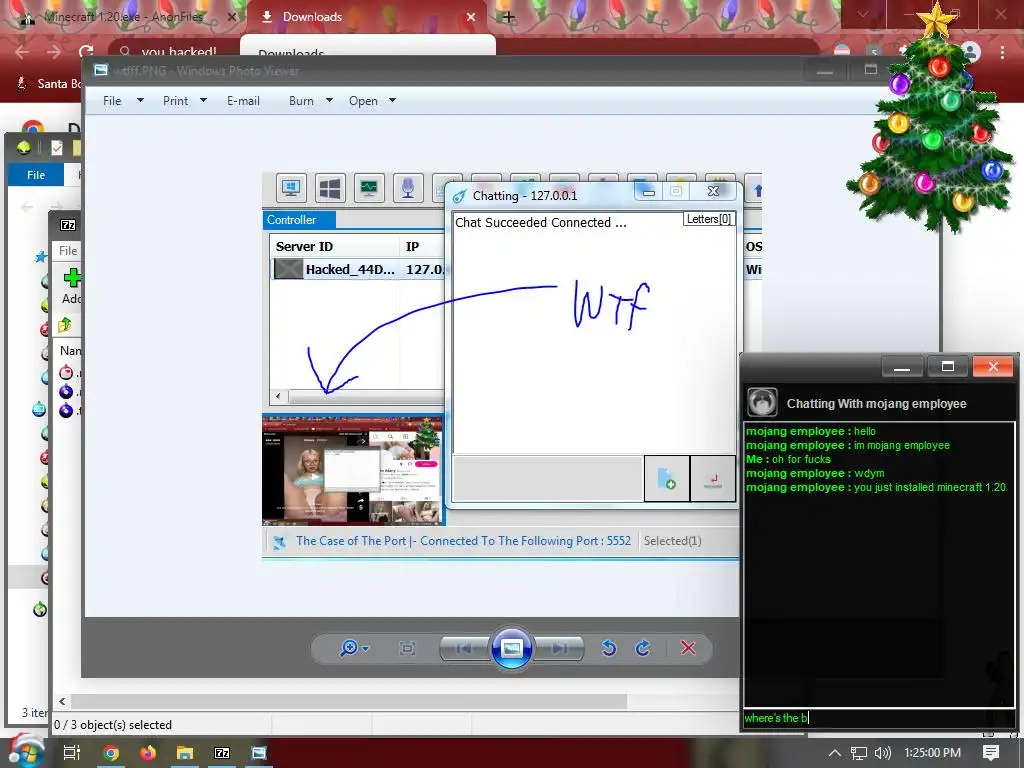The width and height of the screenshot is (1024, 768).
Task: Open File Explorer from the taskbar
Action: click(x=185, y=753)
